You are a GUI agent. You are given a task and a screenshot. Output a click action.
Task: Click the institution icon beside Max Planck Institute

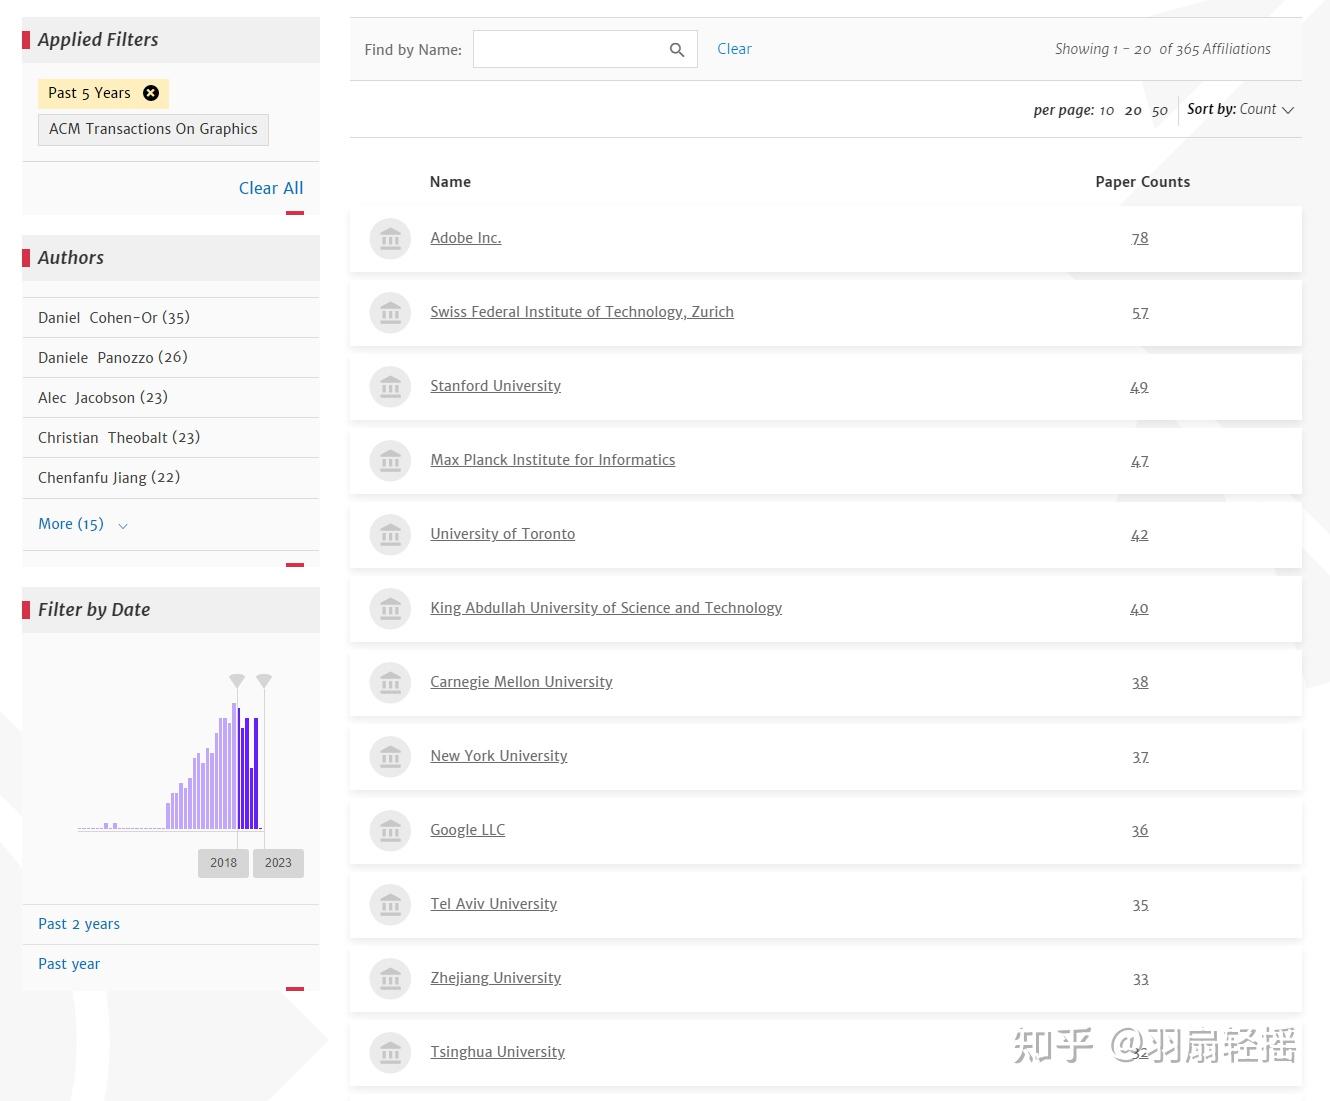390,461
